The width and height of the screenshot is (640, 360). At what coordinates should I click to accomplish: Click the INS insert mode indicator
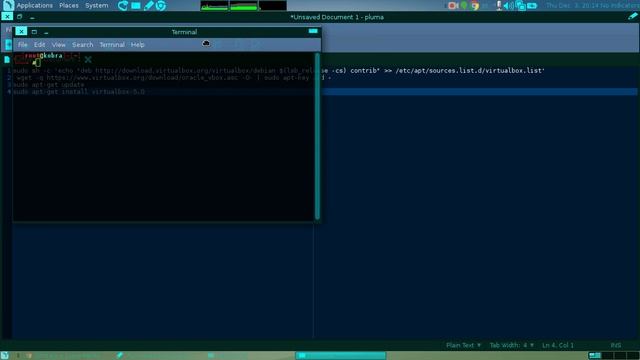point(616,345)
